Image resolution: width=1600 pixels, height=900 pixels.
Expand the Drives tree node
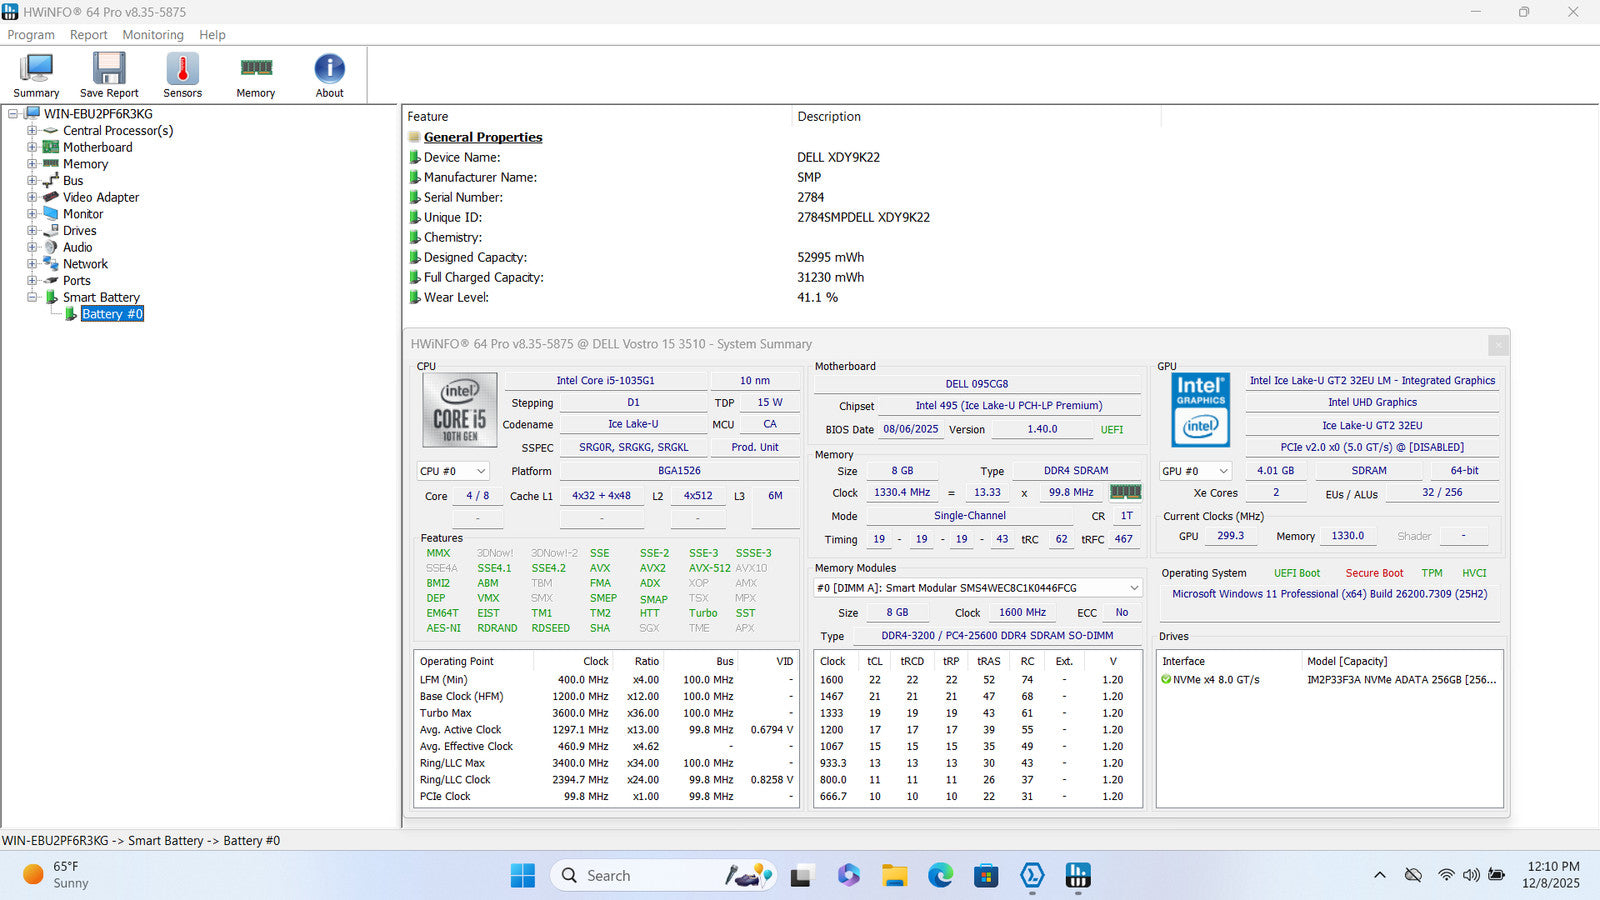(x=32, y=231)
